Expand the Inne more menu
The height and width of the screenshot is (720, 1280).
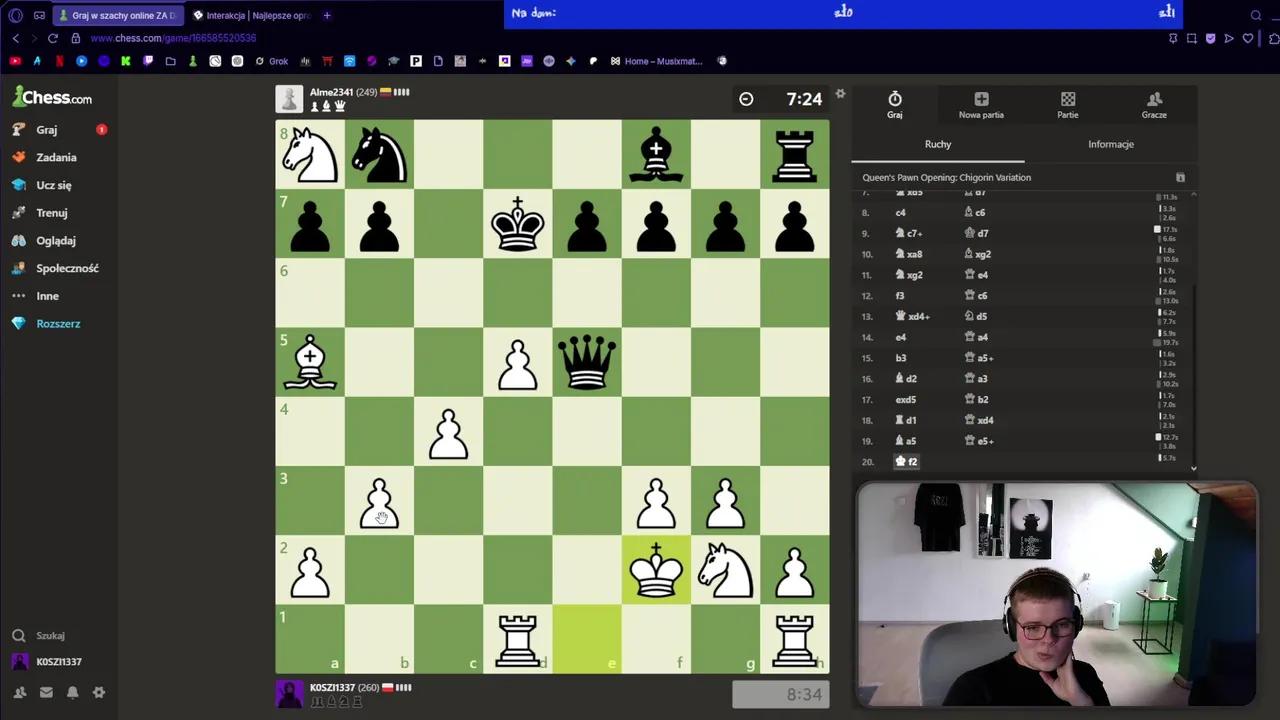(x=47, y=296)
